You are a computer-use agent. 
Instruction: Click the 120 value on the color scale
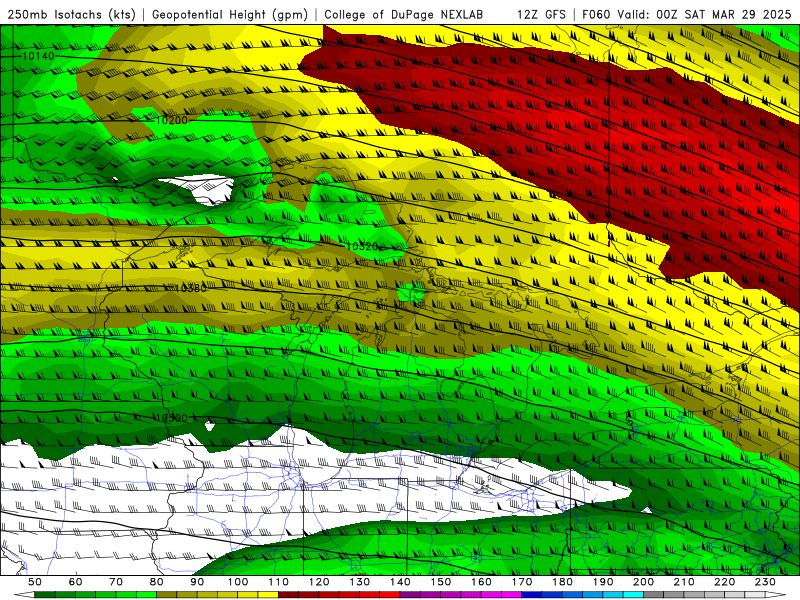(x=319, y=582)
